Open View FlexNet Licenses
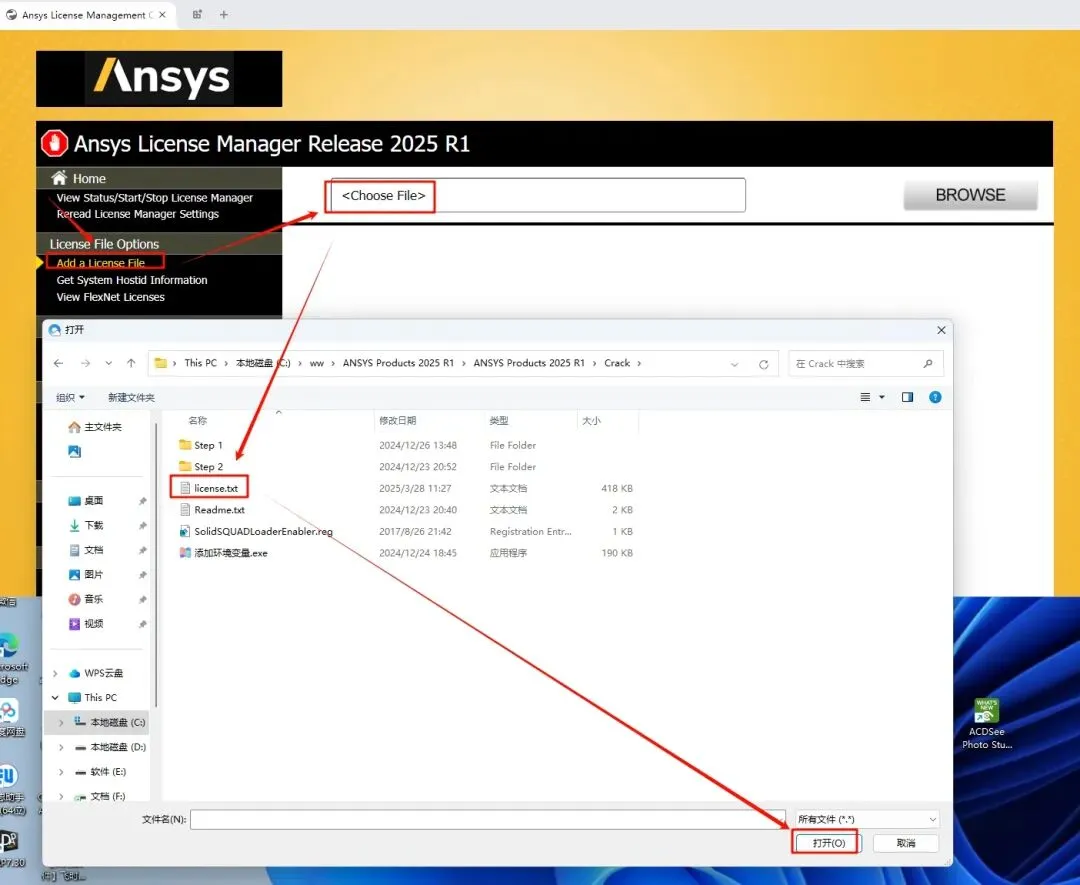 [110, 297]
